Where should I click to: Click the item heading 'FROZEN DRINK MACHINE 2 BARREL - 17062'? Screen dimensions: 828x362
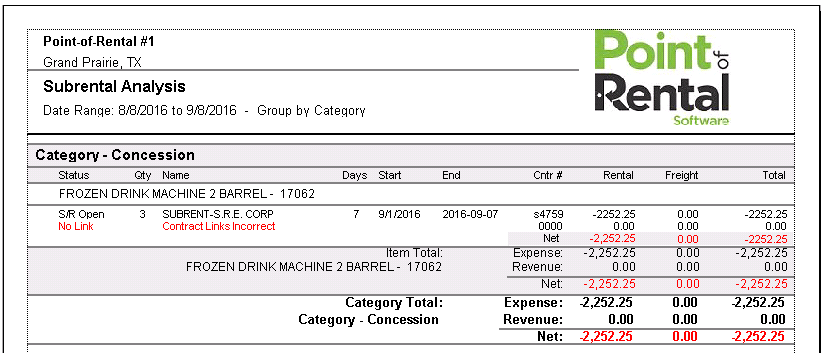(x=187, y=194)
